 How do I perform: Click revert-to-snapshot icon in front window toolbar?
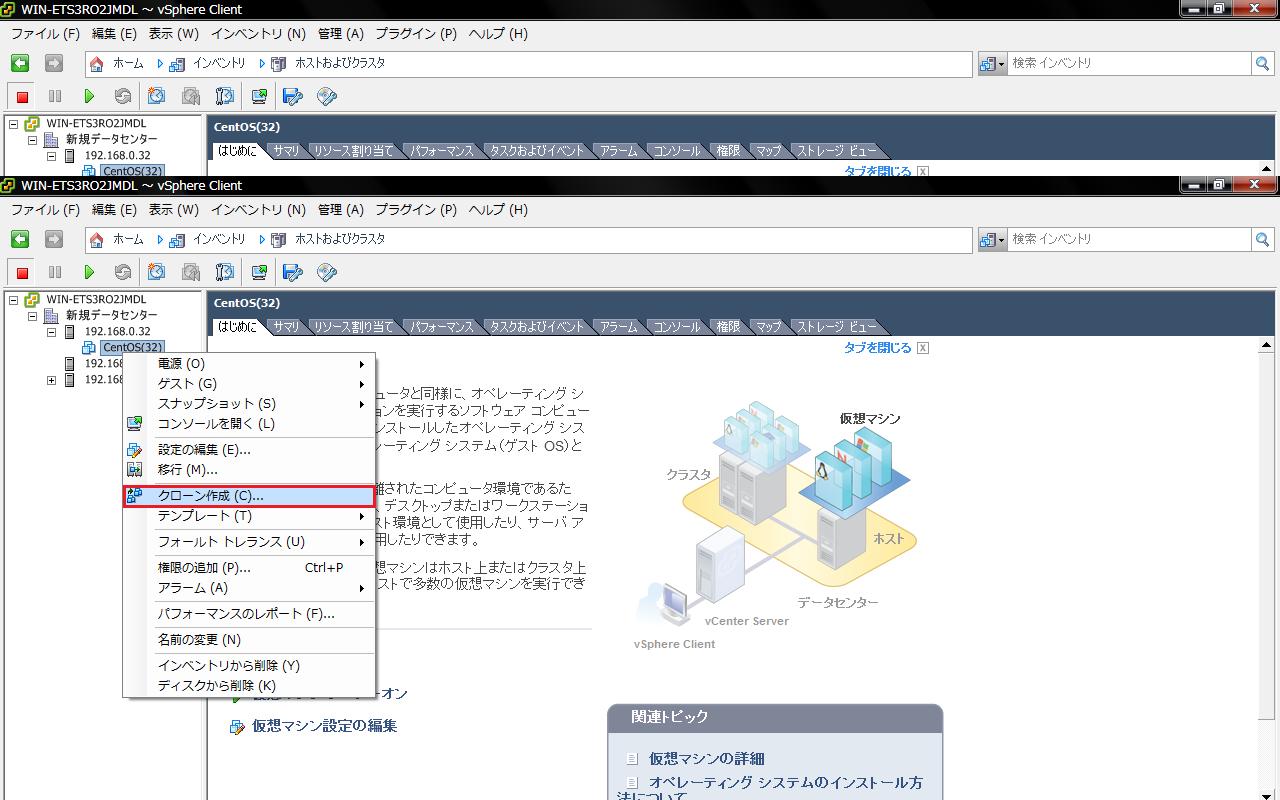191,272
